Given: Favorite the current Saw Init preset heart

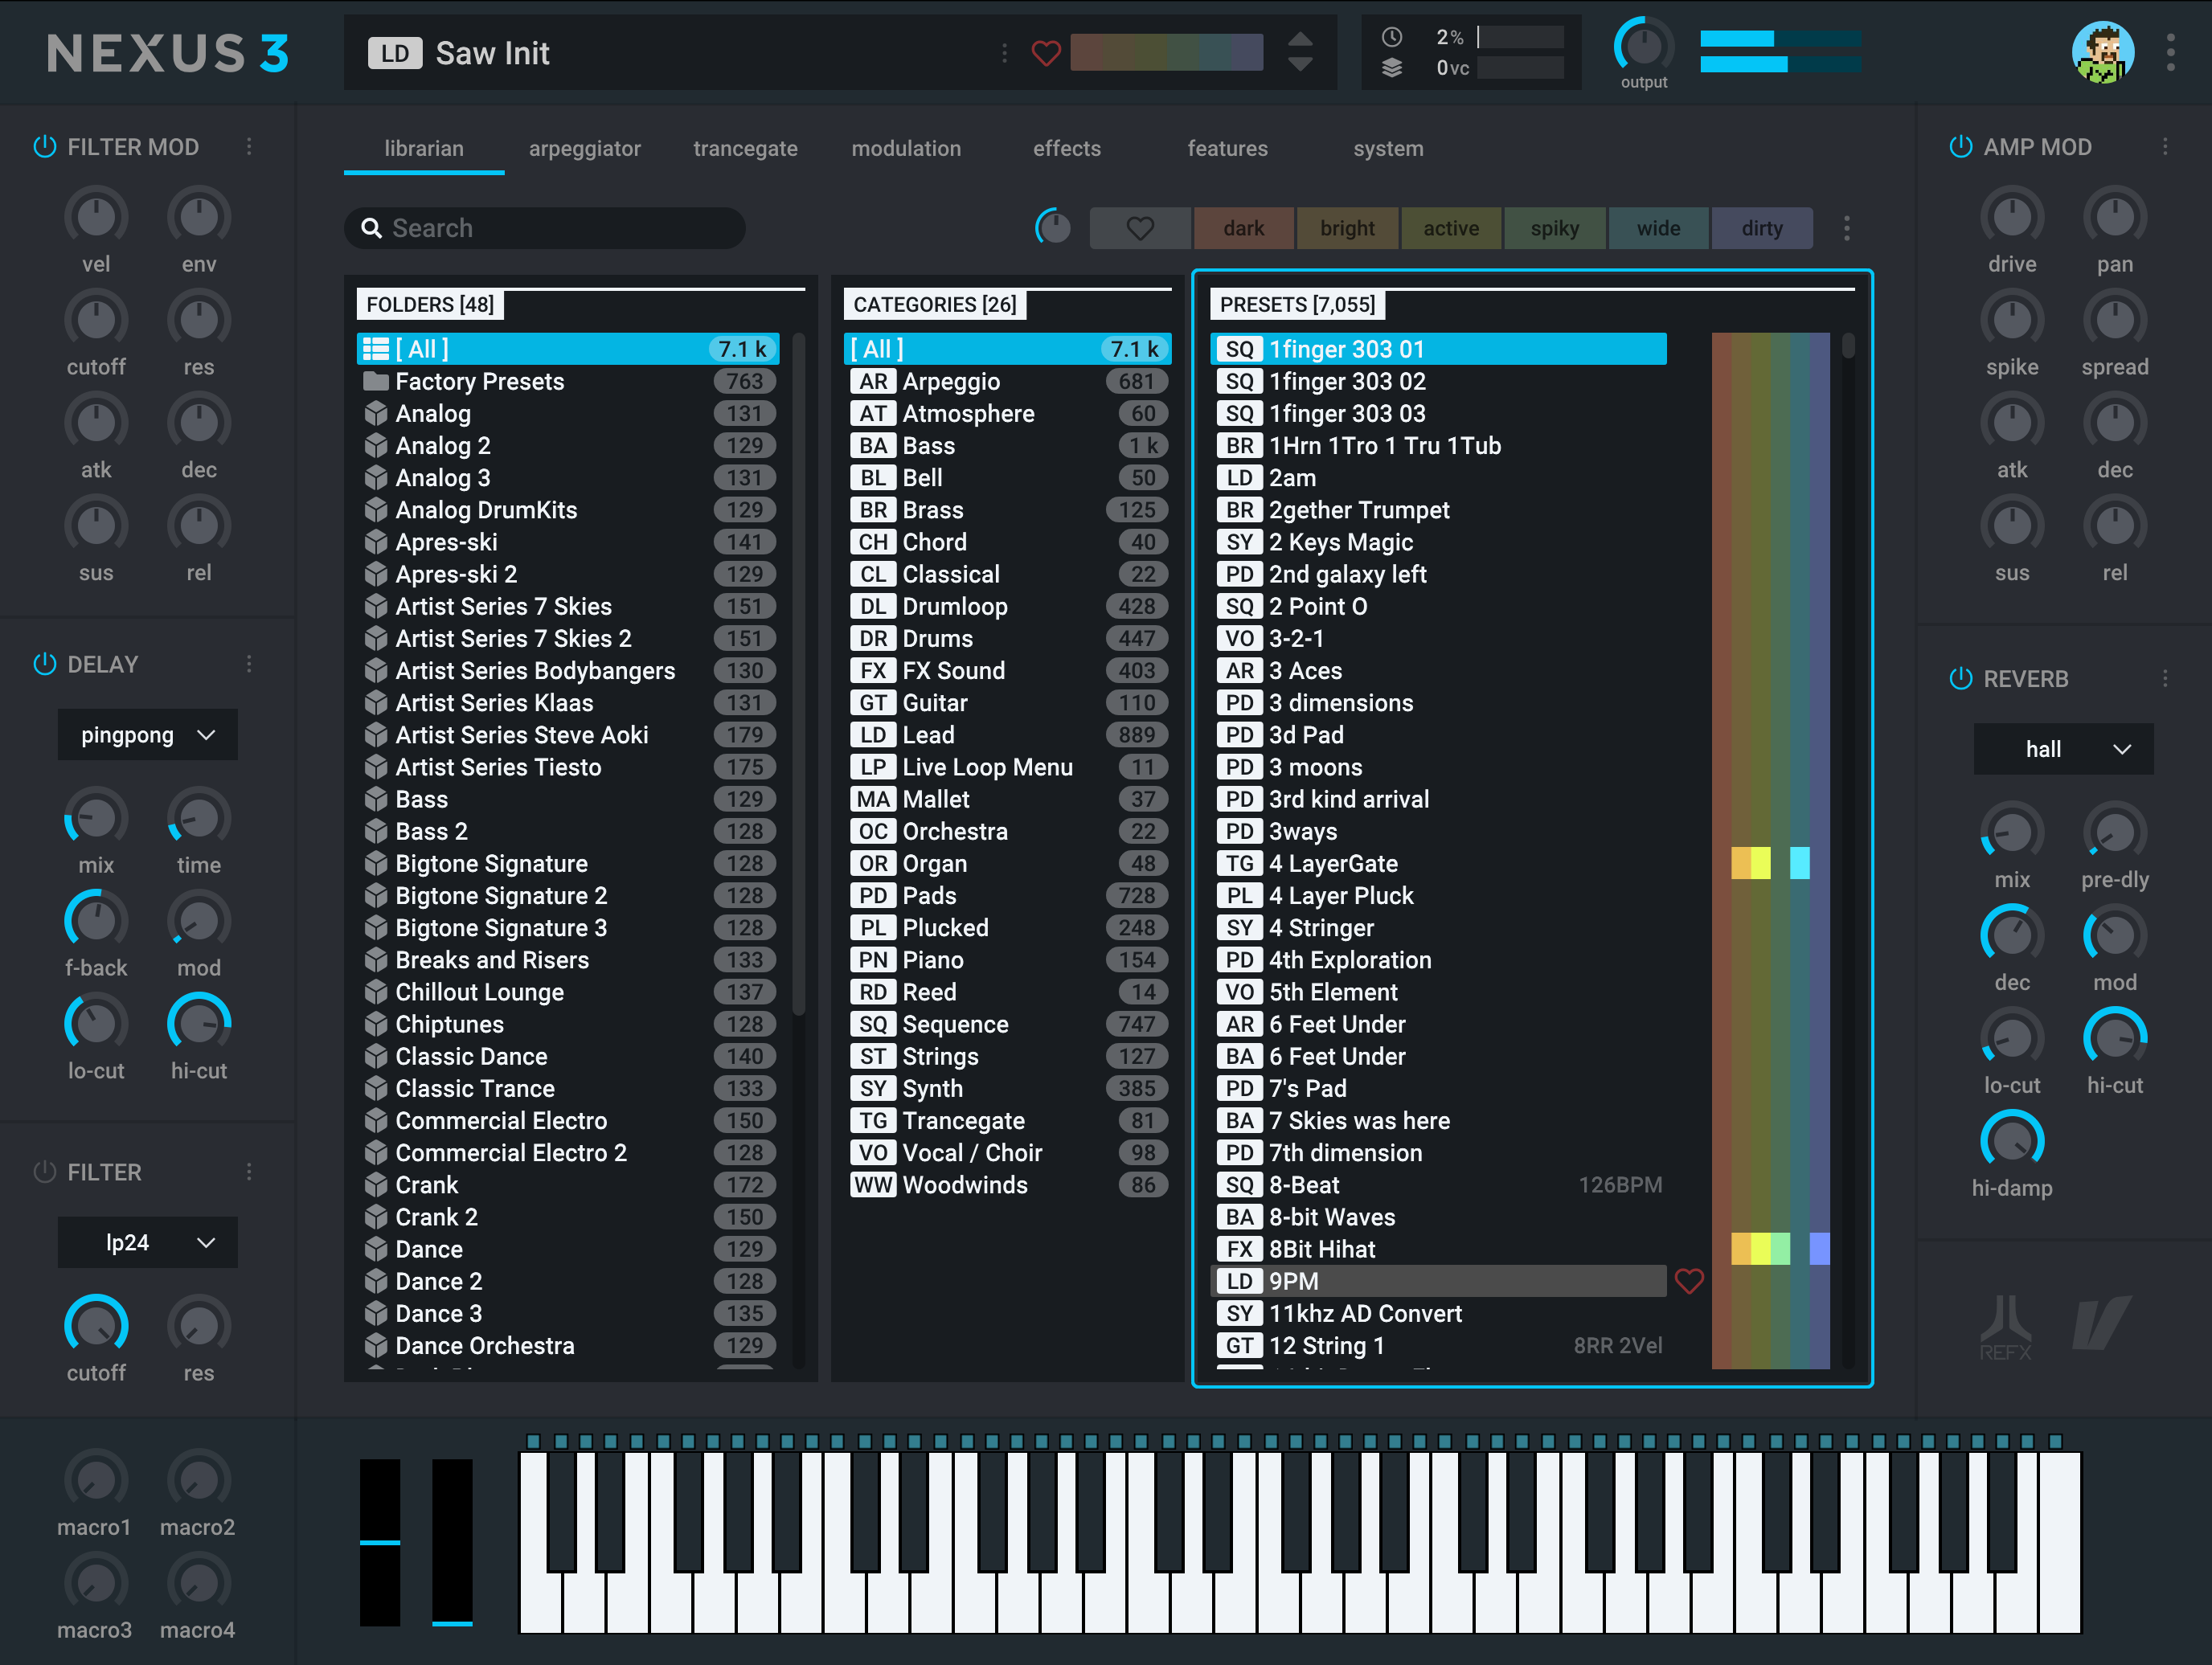Looking at the screenshot, I should point(1045,53).
